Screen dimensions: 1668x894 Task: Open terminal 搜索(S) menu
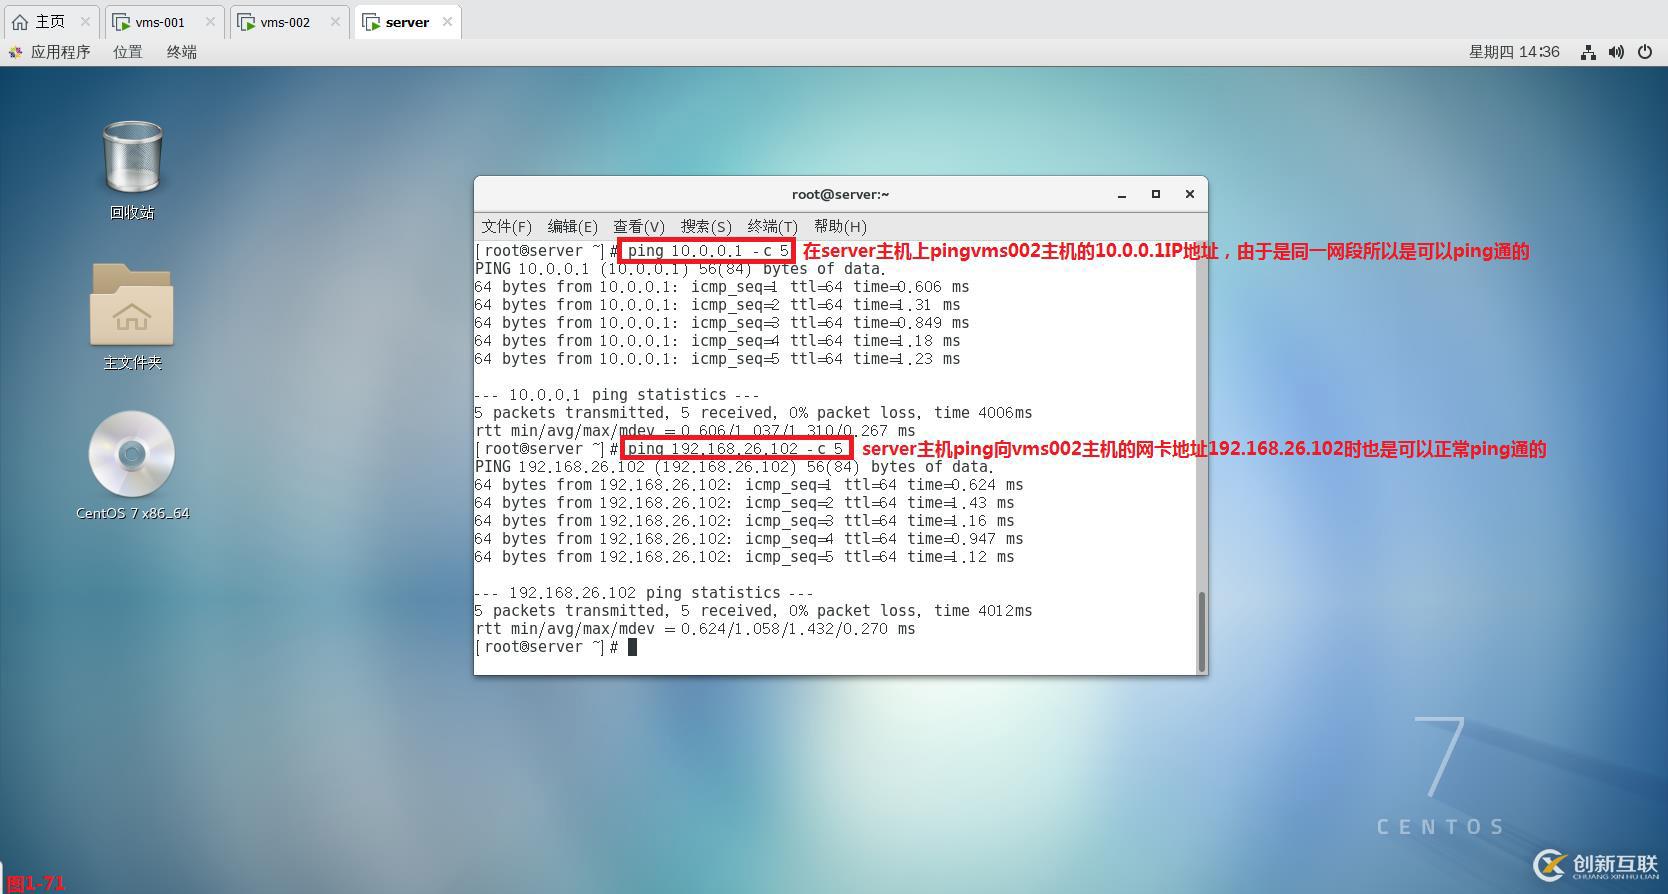point(705,226)
